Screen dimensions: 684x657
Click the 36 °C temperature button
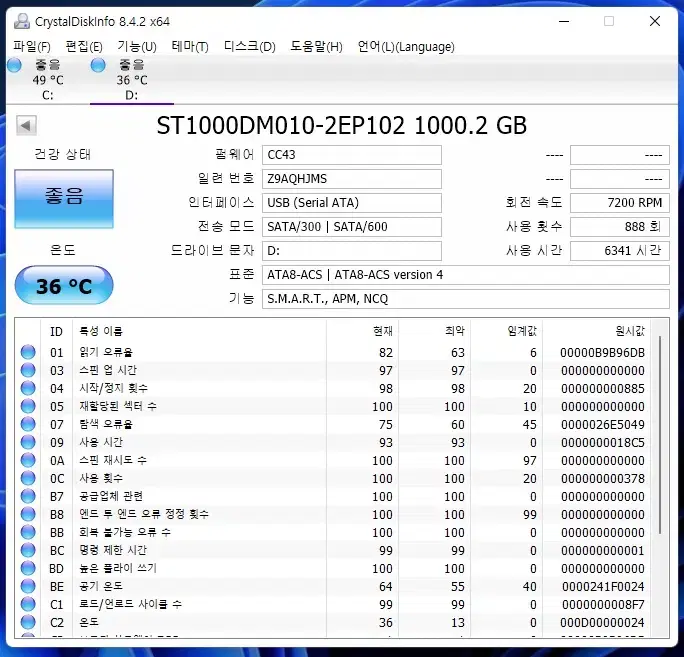click(x=64, y=285)
